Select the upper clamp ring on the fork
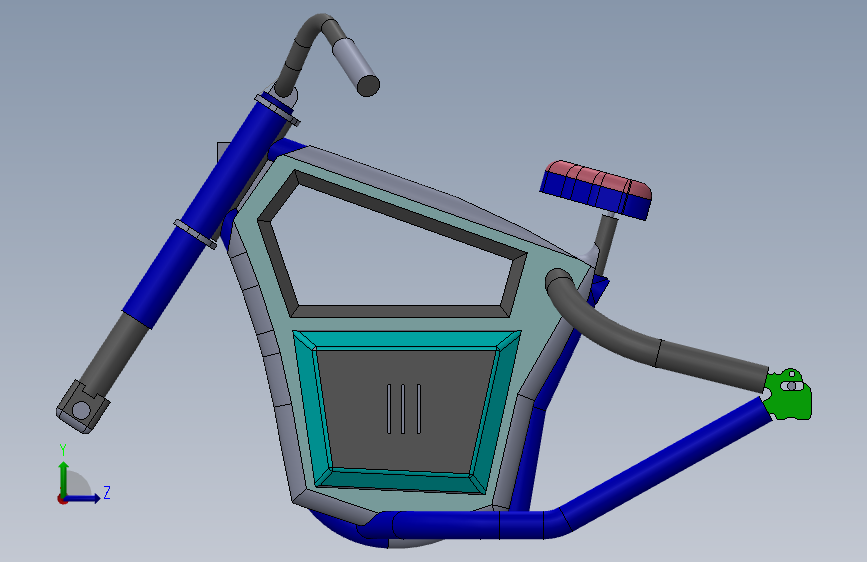 (x=278, y=110)
